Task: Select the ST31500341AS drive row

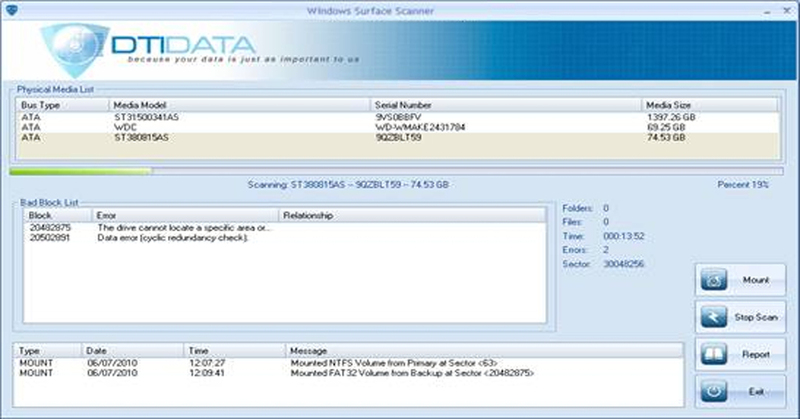Action: click(x=398, y=117)
